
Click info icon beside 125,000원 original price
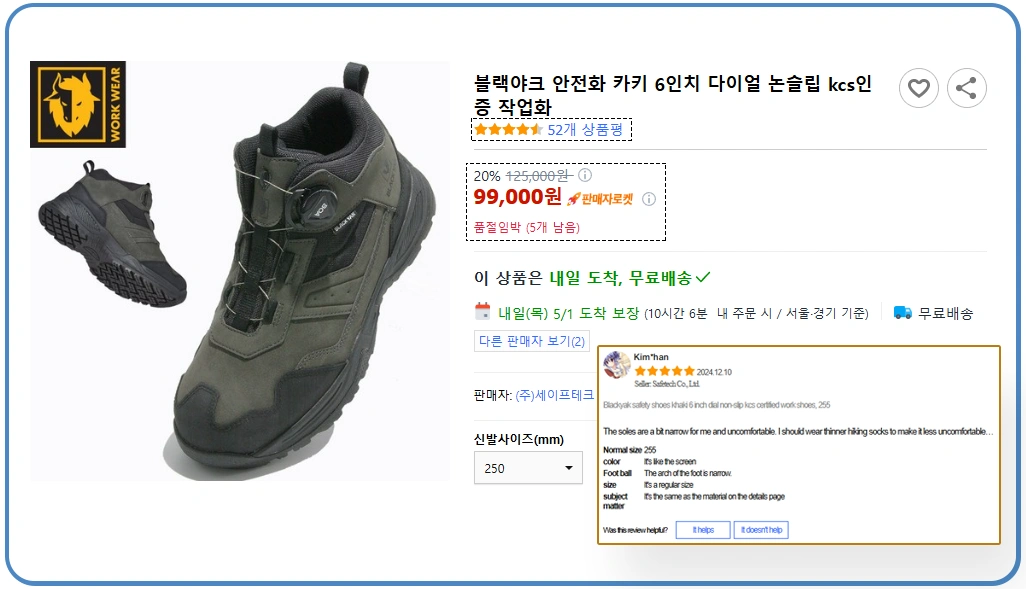pyautogui.click(x=585, y=175)
